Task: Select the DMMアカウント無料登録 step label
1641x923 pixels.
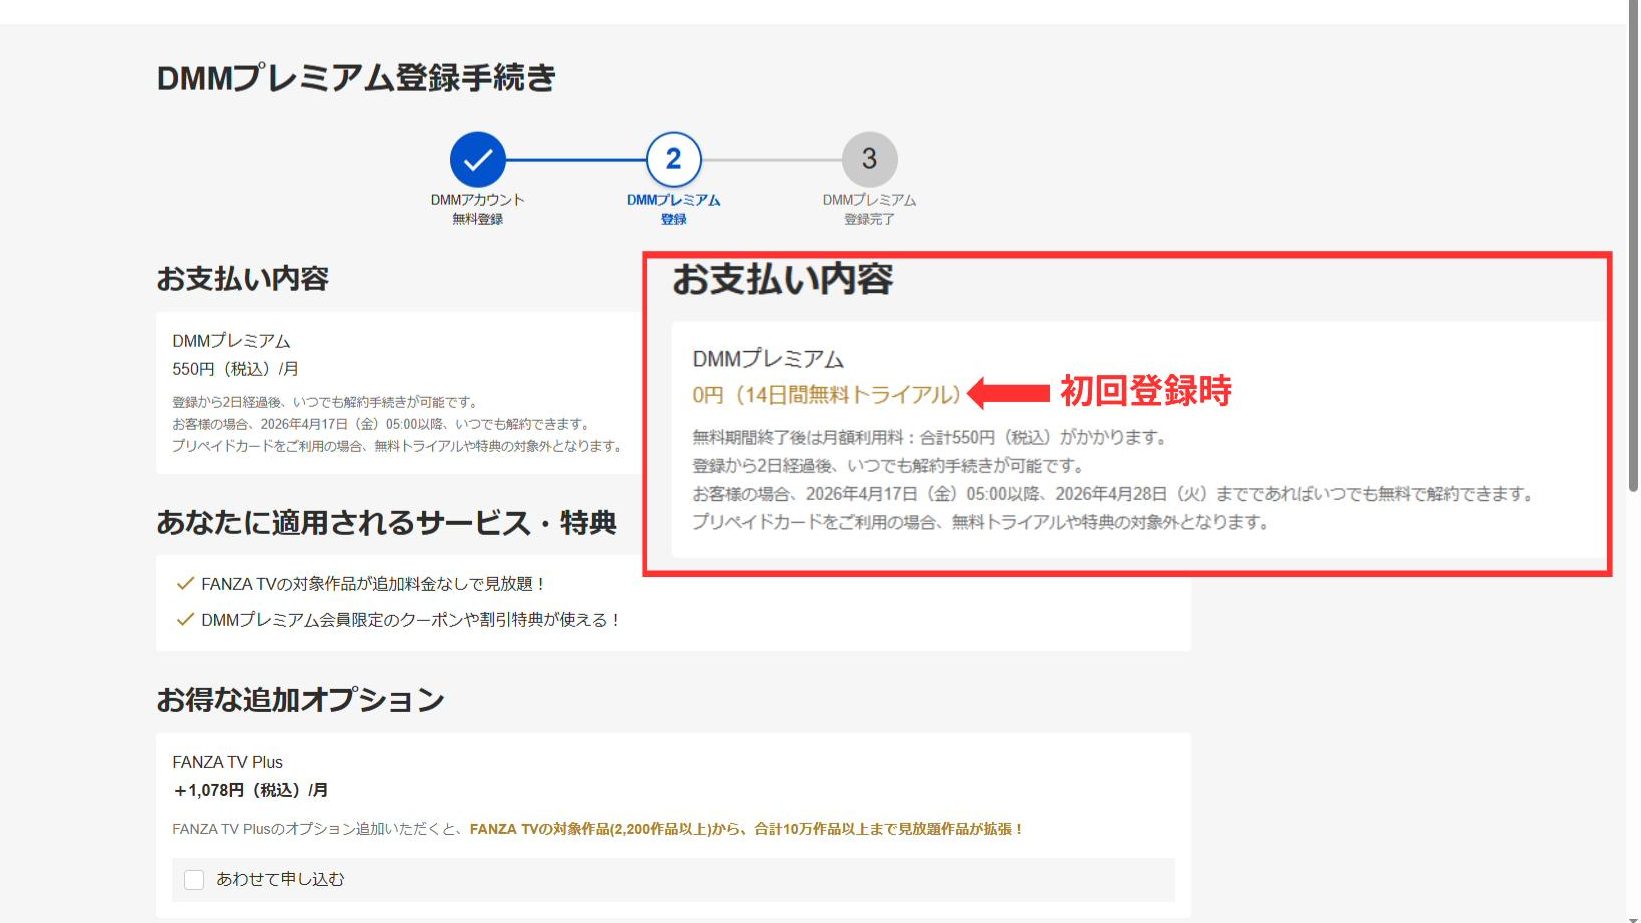Action: [x=477, y=209]
